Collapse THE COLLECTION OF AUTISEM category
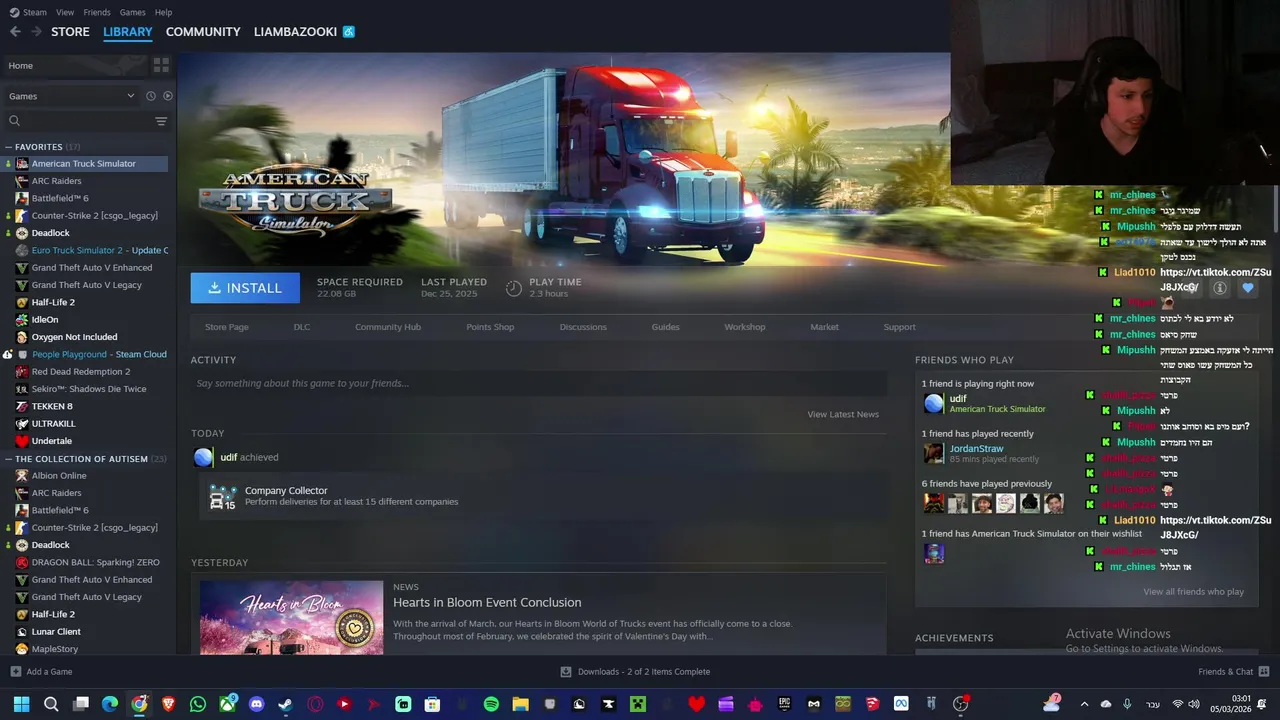The height and width of the screenshot is (720, 1280). [8, 459]
